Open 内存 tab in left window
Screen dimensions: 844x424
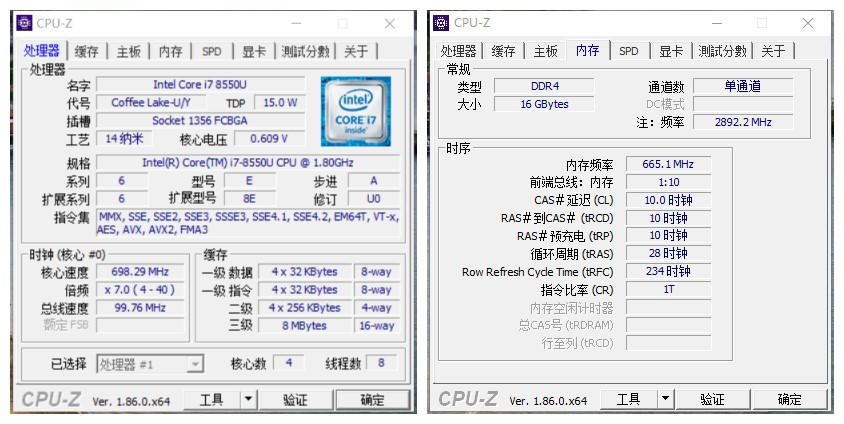pos(170,52)
